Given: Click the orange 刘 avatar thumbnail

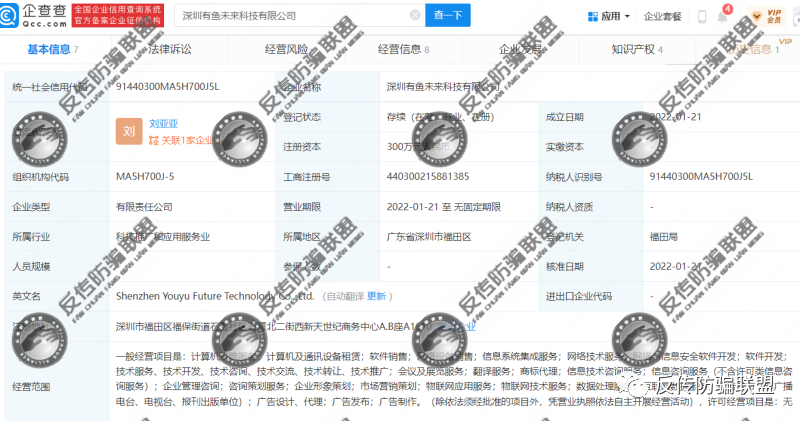Looking at the screenshot, I should tap(129, 131).
